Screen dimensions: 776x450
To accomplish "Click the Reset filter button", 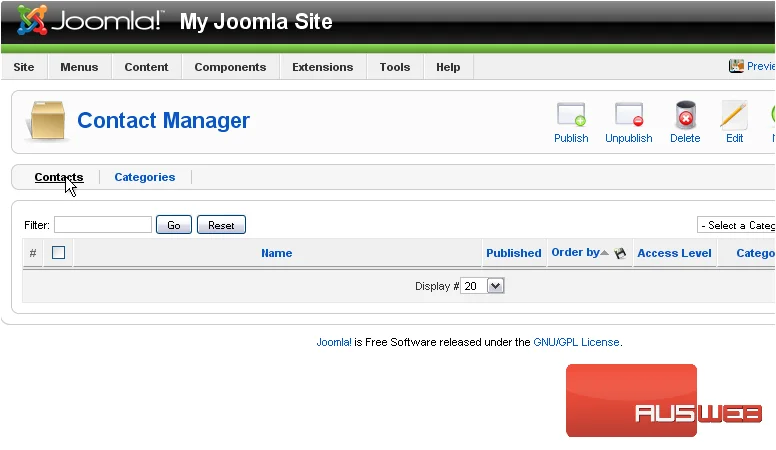I will pyautogui.click(x=221, y=225).
